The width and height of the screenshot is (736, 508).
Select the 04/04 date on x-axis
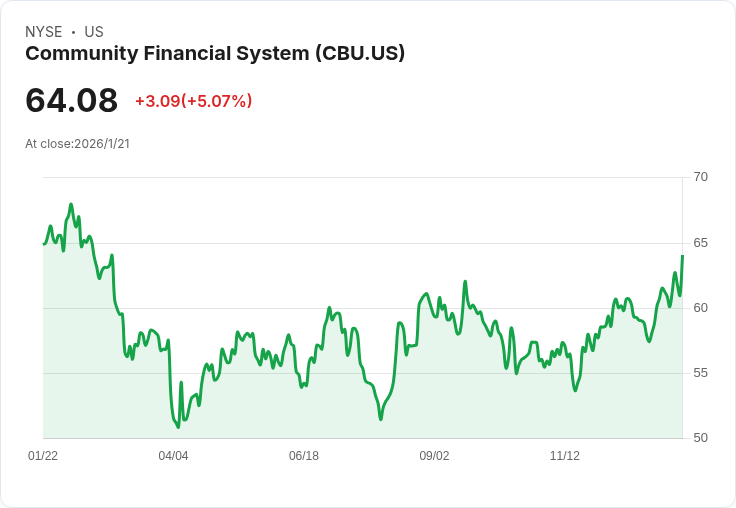pos(173,456)
